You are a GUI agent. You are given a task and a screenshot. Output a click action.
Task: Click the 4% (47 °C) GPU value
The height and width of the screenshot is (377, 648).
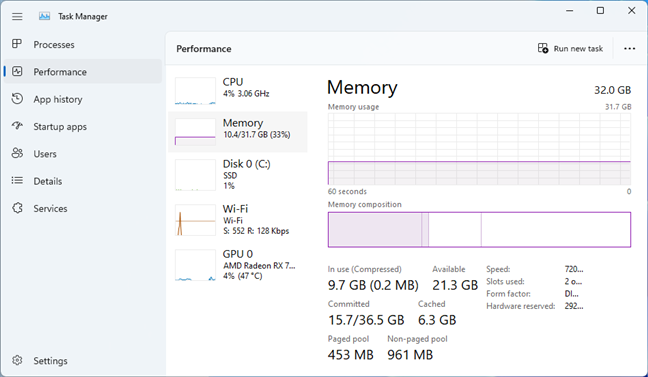[243, 276]
